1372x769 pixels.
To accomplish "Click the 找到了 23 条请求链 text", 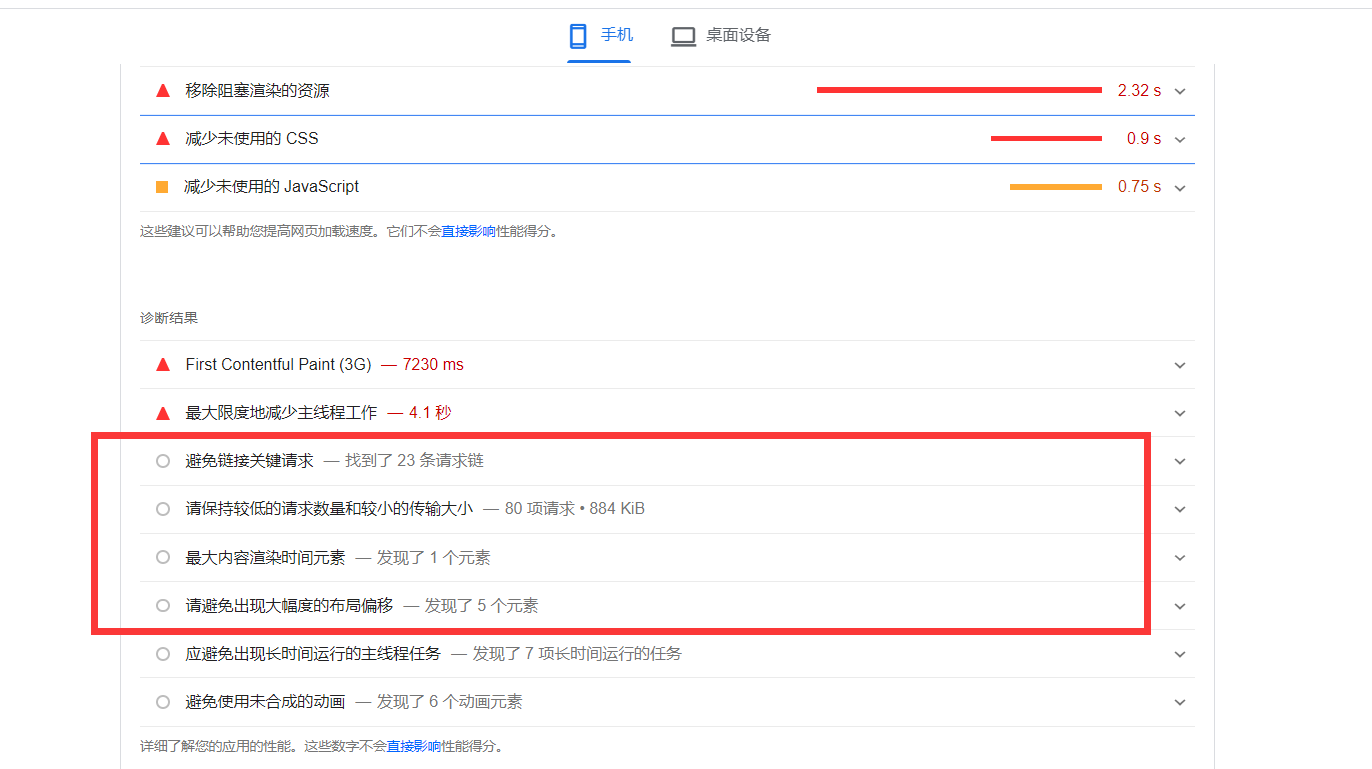I will (x=415, y=461).
